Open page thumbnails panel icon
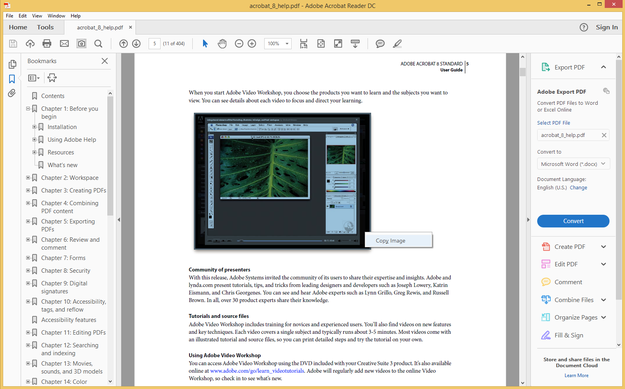625x389 pixels. [x=12, y=64]
